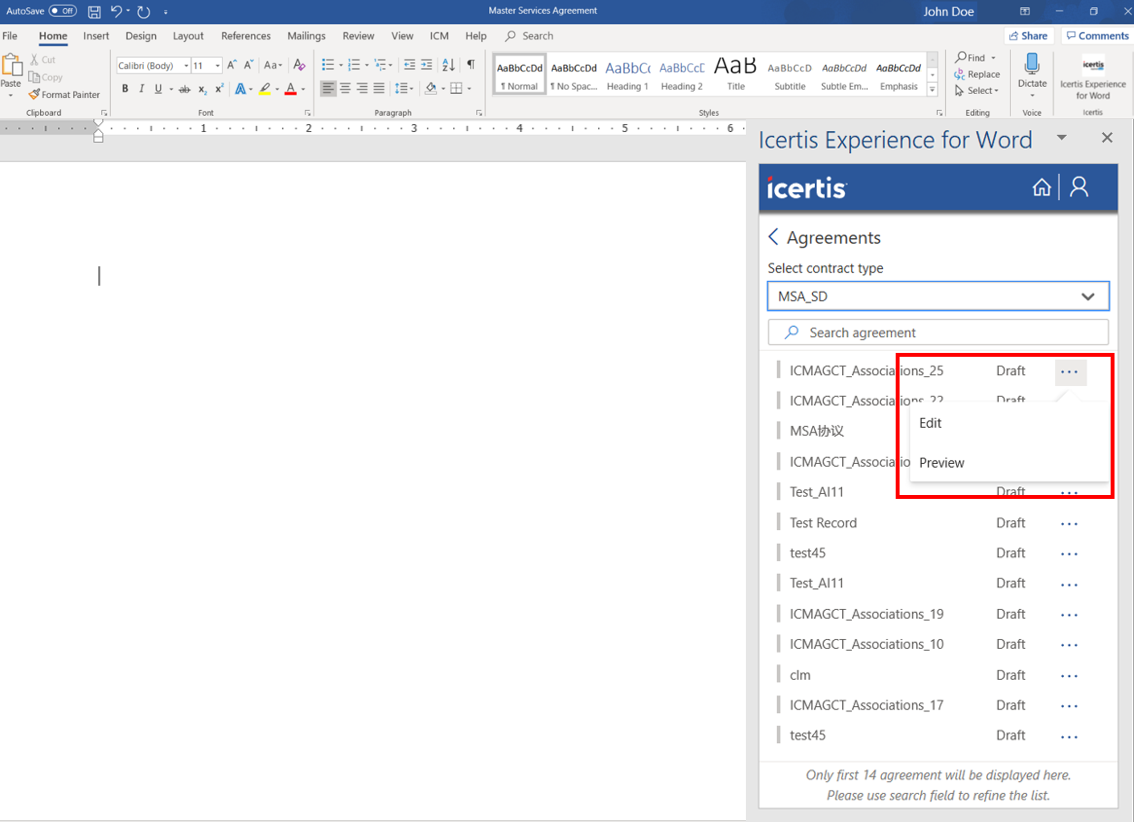The image size is (1134, 822).
Task: Click the Undo arrow icon
Action: click(x=116, y=12)
